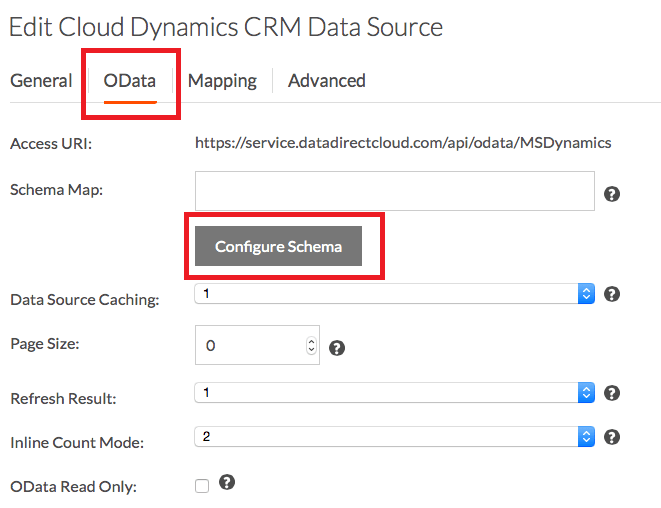Click the Edit Cloud Dynamics CRM heading
661x508 pixels.
pos(226,27)
